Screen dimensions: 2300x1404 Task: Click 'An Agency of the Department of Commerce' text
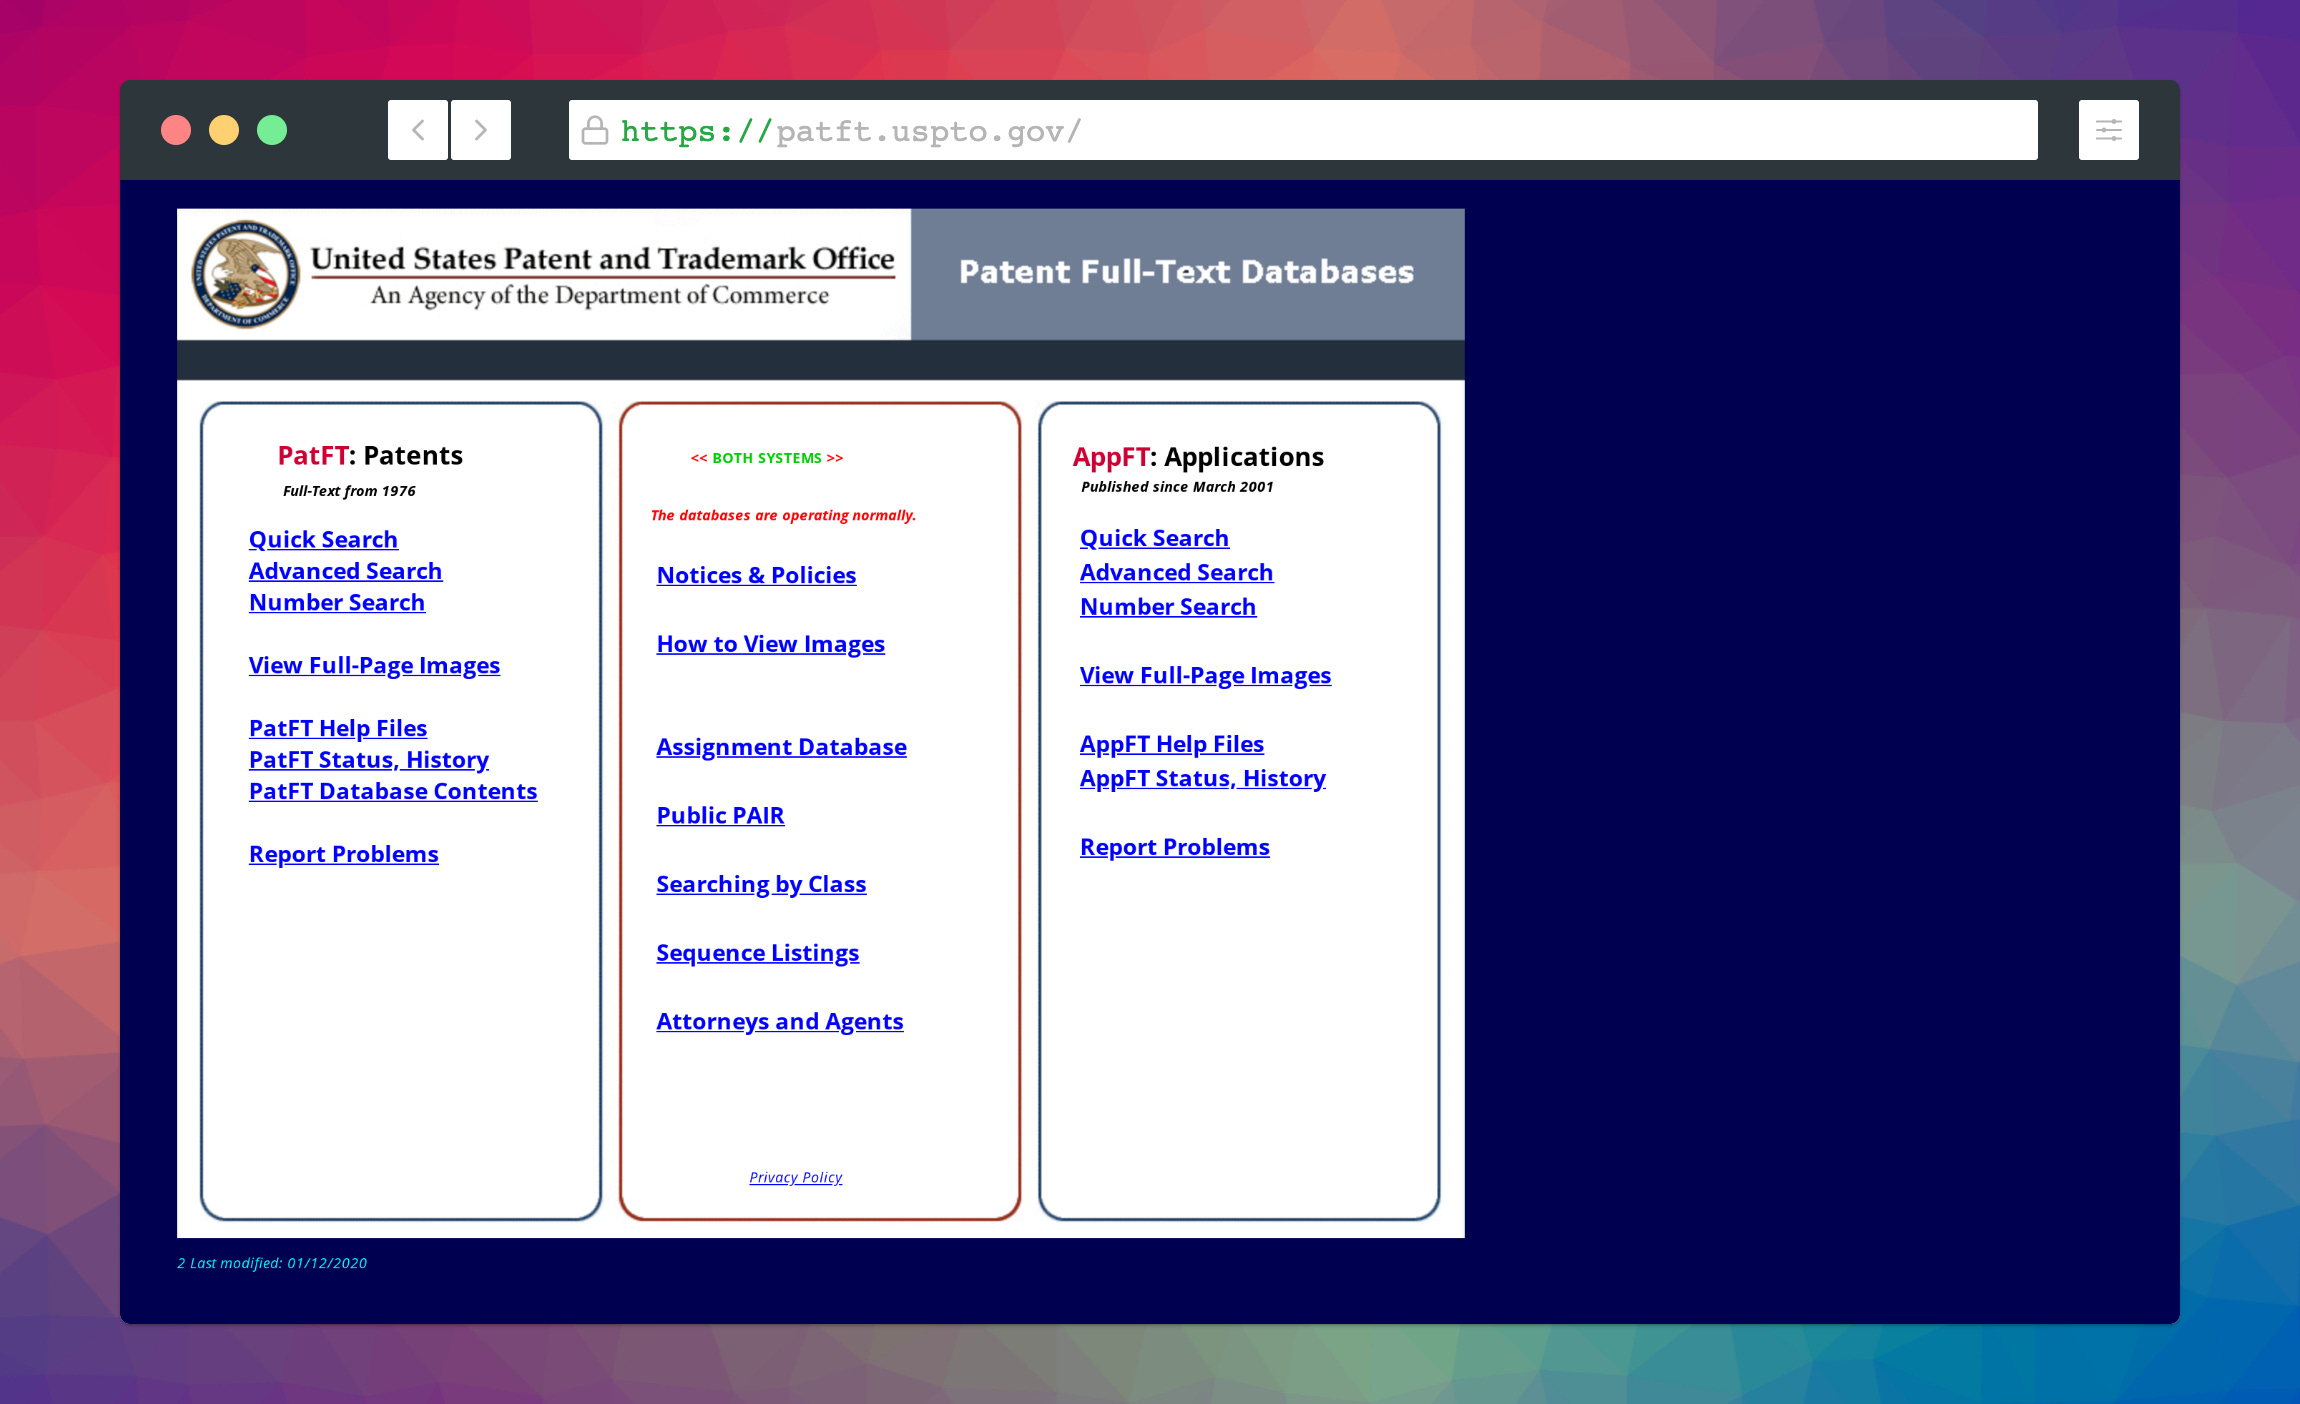600,296
